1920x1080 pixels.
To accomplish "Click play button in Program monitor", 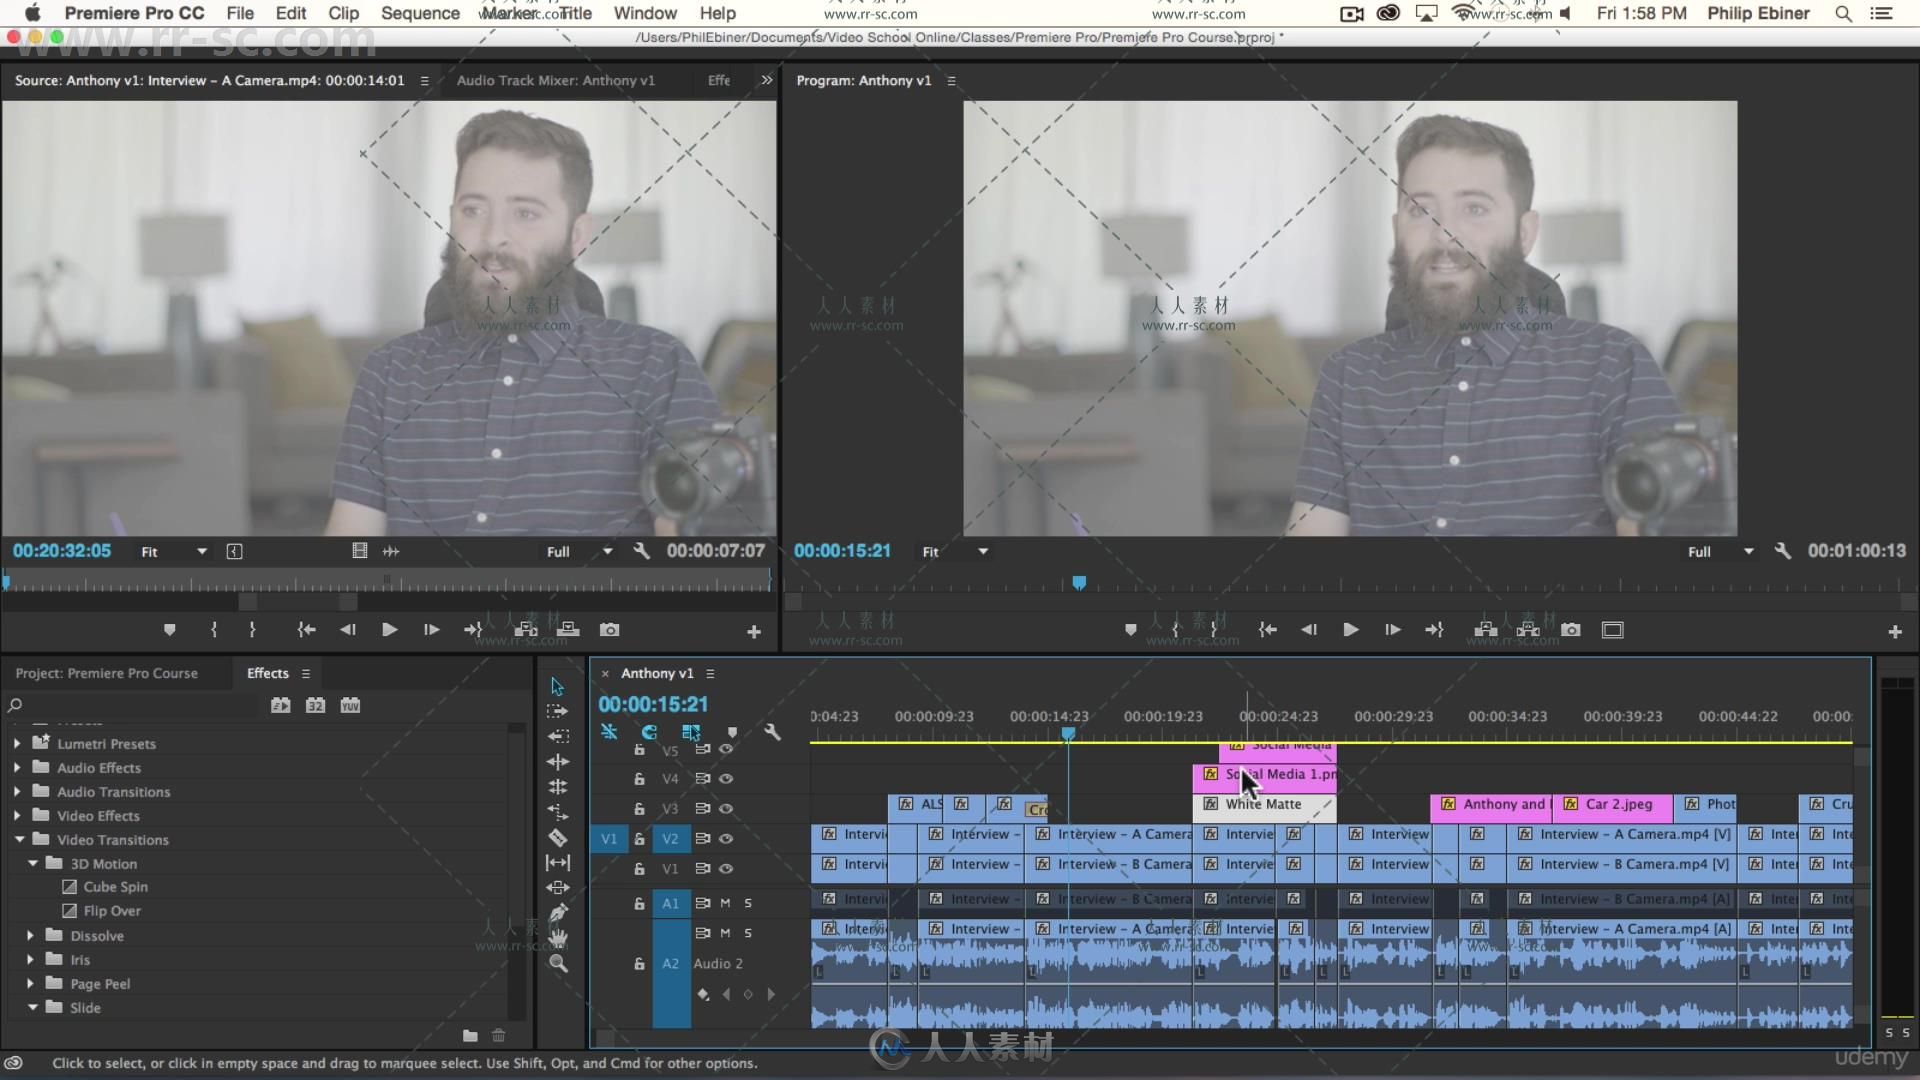I will coord(1350,629).
